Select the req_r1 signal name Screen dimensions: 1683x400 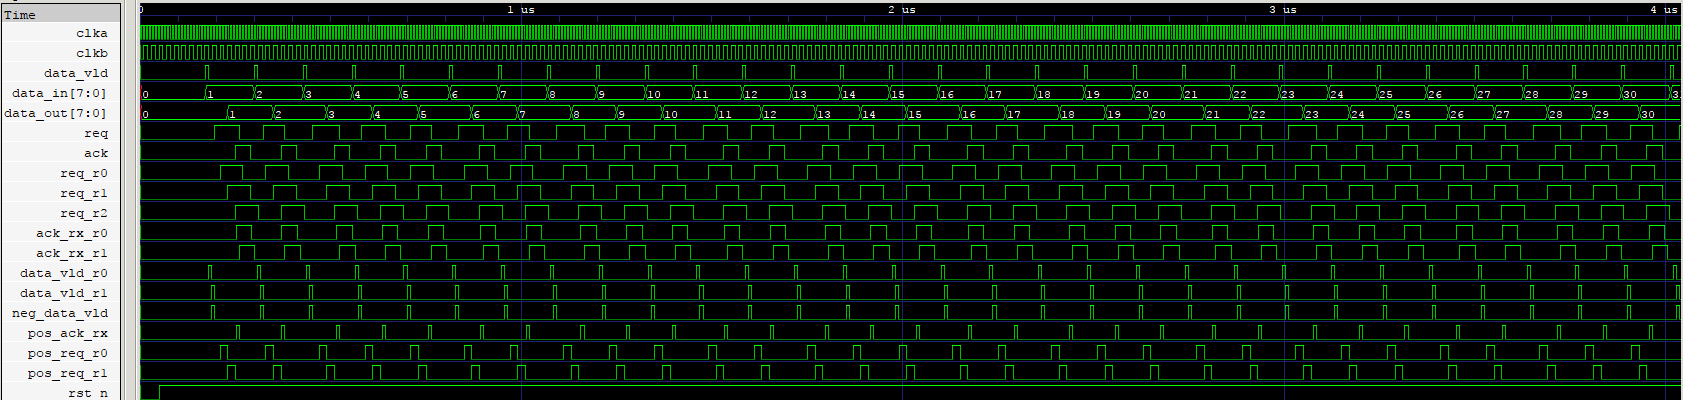84,193
